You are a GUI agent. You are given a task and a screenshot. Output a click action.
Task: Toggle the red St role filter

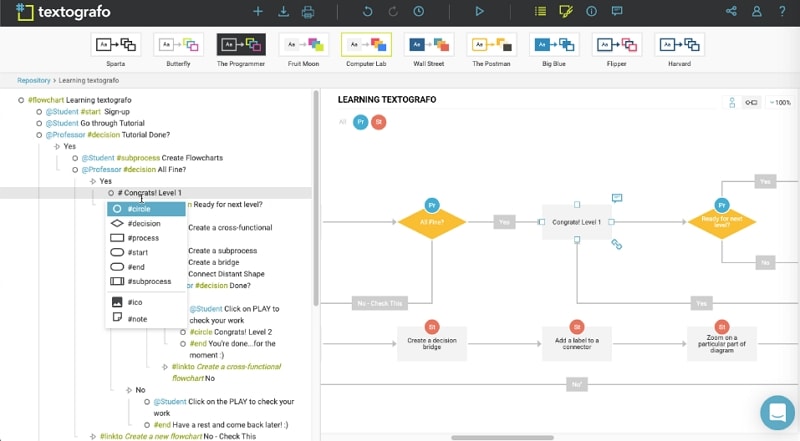coord(379,122)
